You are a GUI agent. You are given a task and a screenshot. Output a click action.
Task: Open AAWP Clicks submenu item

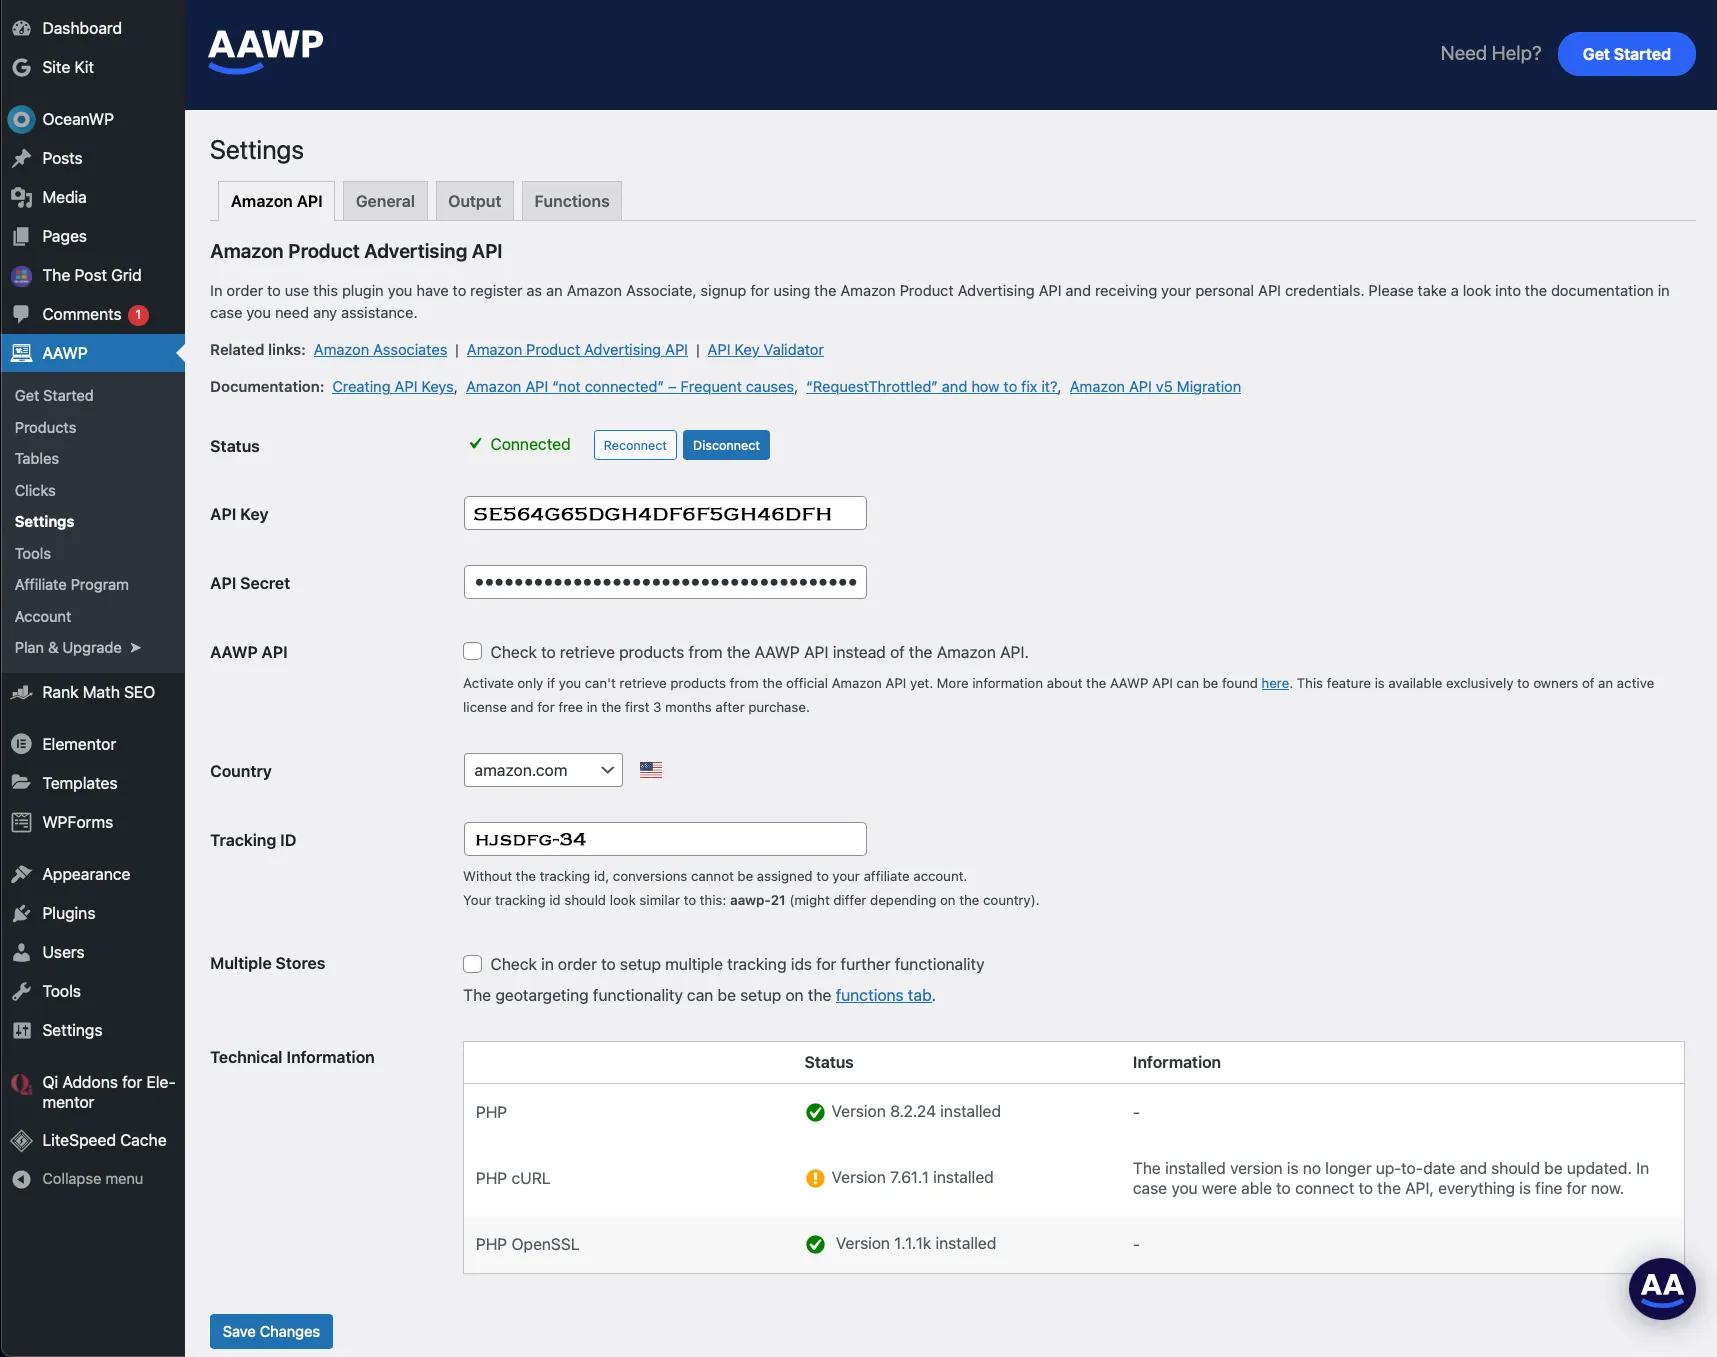coord(35,491)
